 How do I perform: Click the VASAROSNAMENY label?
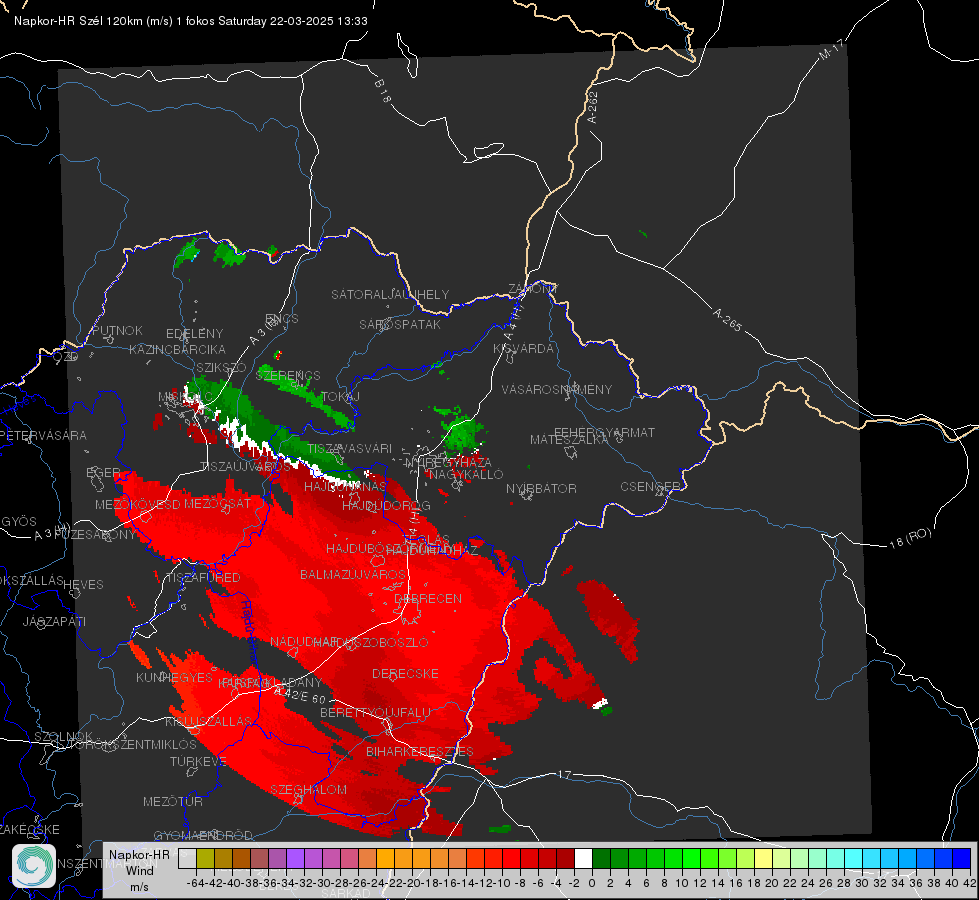point(557,390)
